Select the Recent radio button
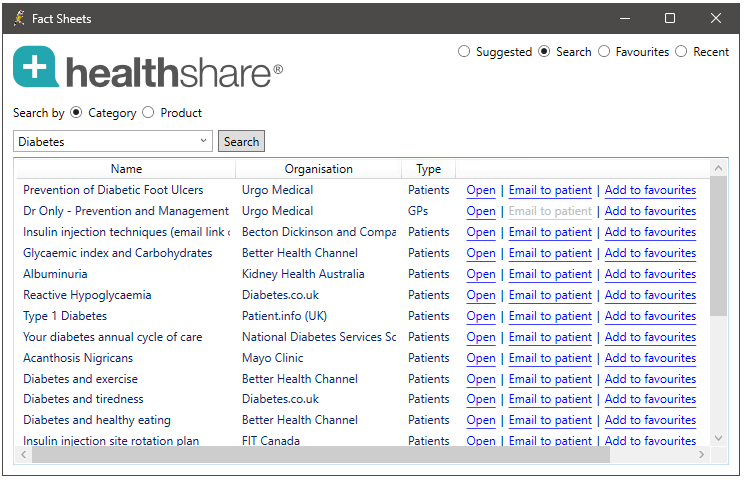744x480 pixels. (x=681, y=51)
